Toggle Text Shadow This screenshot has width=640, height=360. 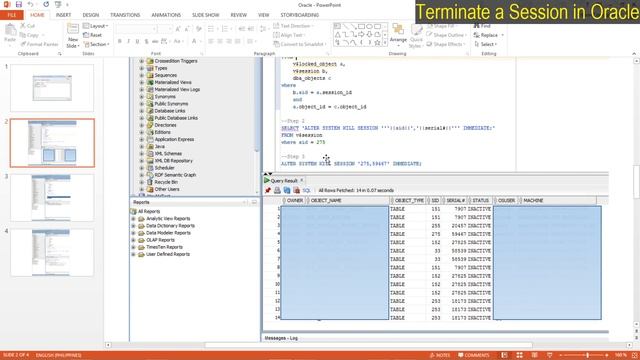[146, 41]
